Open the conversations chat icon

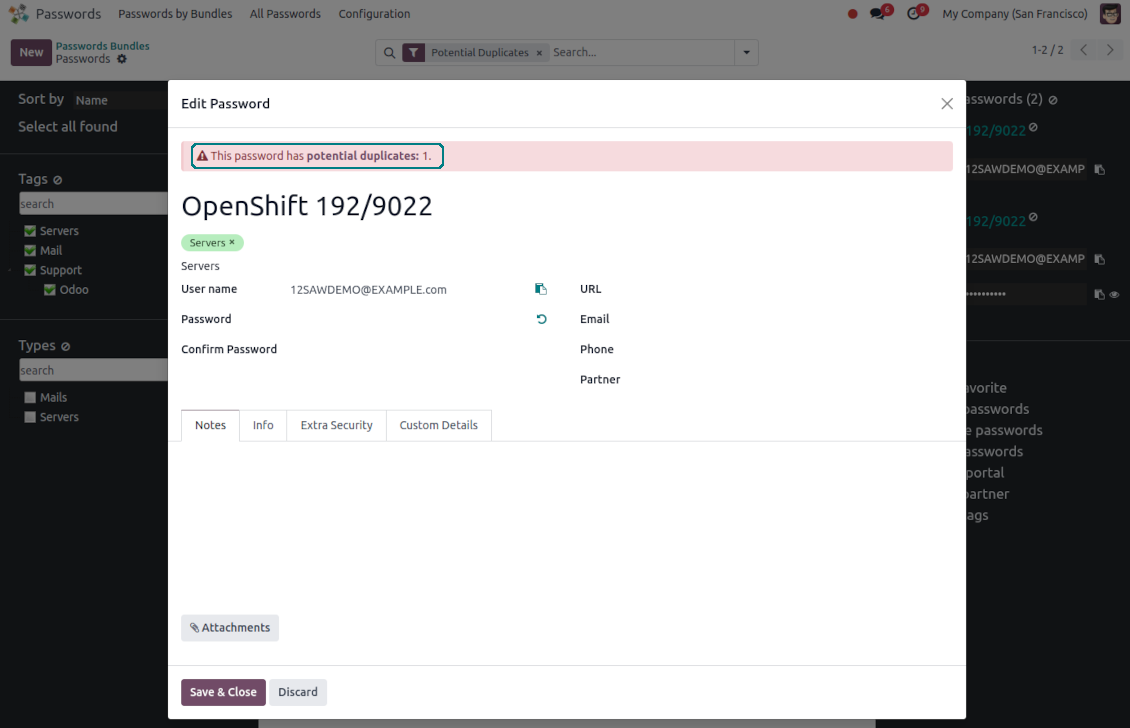pos(878,14)
